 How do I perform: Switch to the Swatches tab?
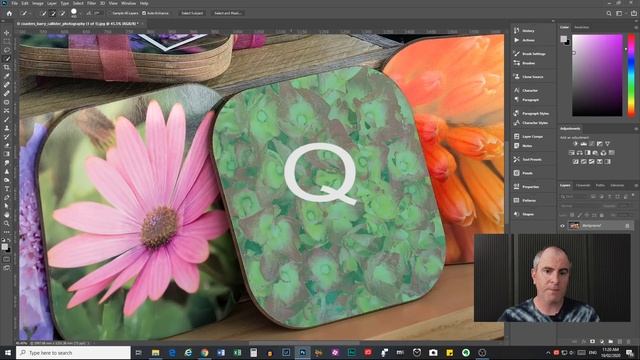(582, 27)
